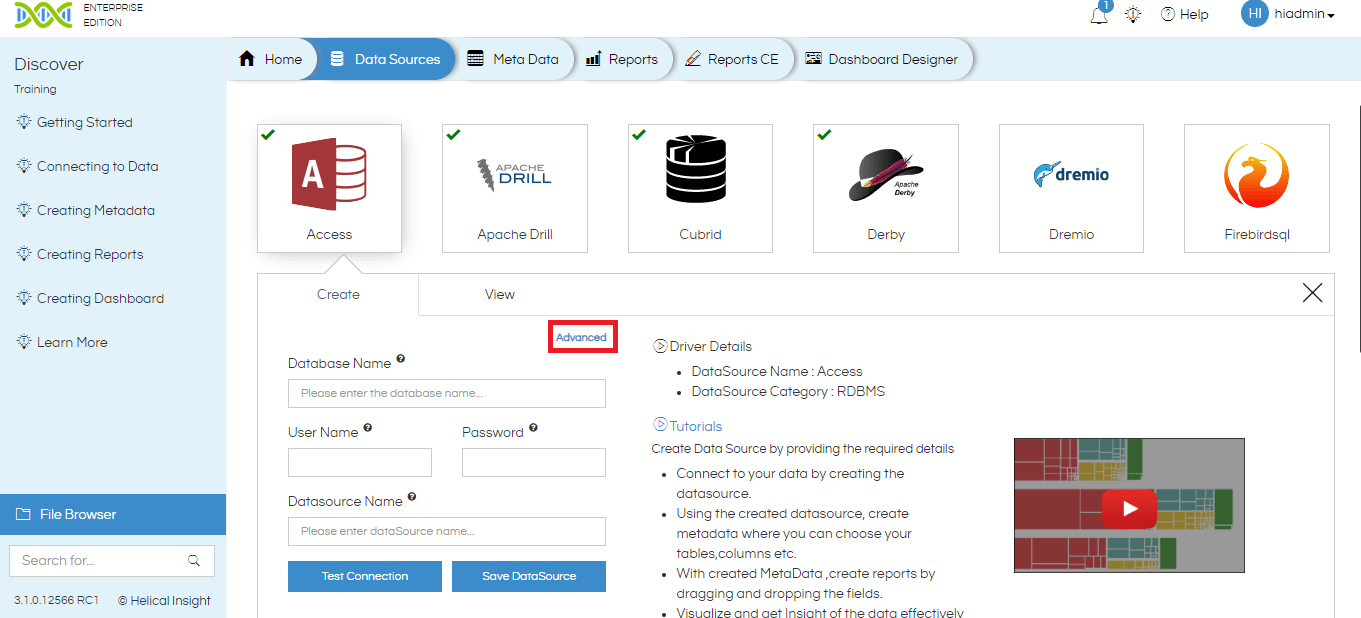Click the Datasource Name input field

447,531
